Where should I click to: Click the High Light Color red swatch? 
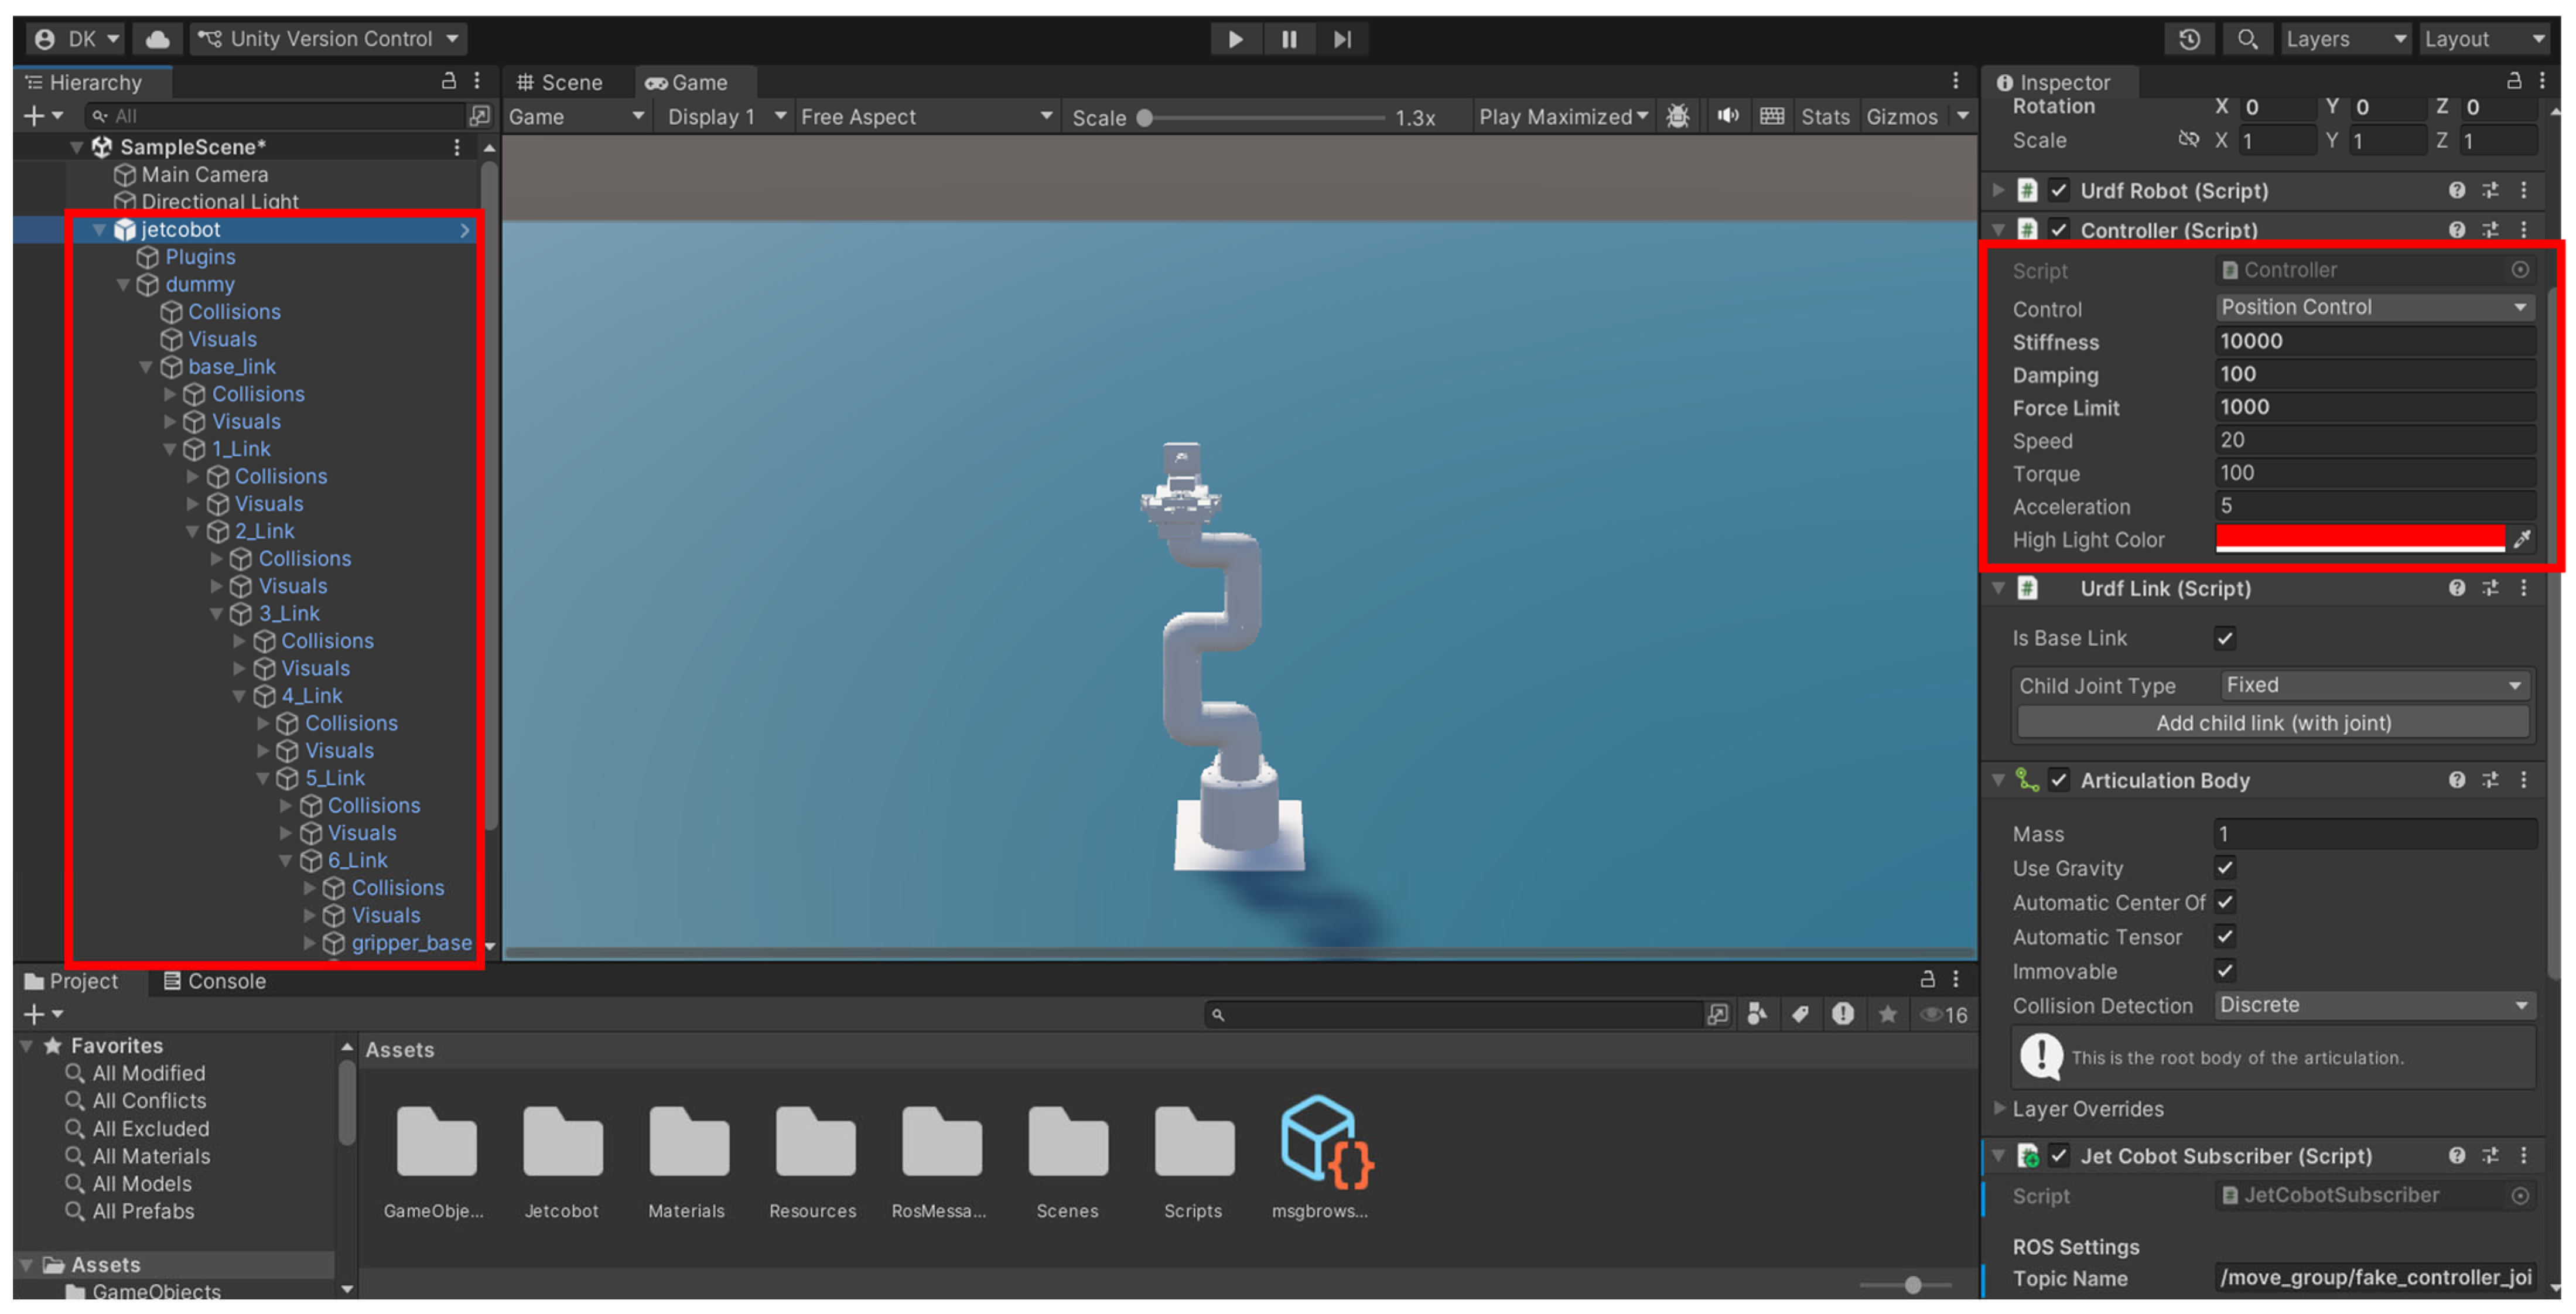(2360, 538)
